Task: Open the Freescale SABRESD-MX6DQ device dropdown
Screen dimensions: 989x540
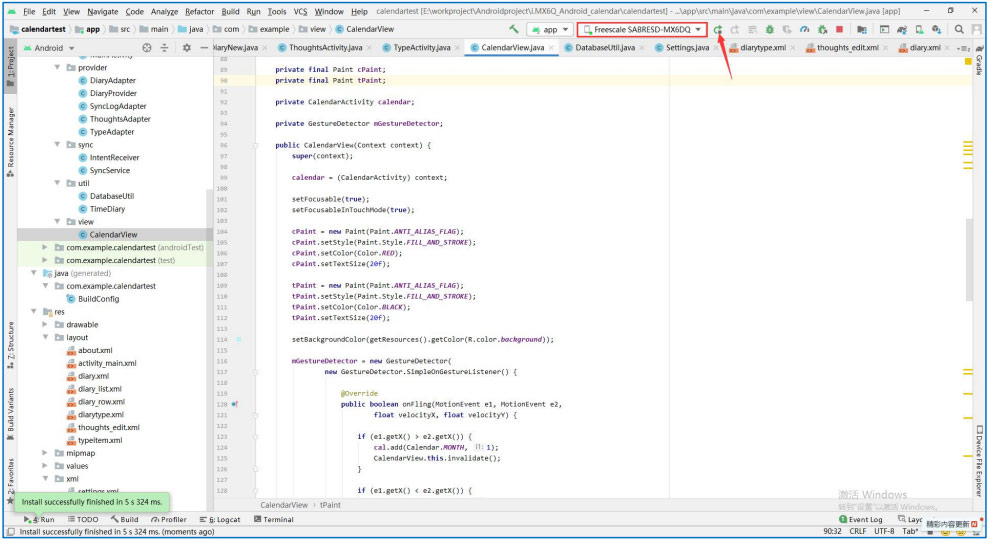Action: click(x=642, y=29)
